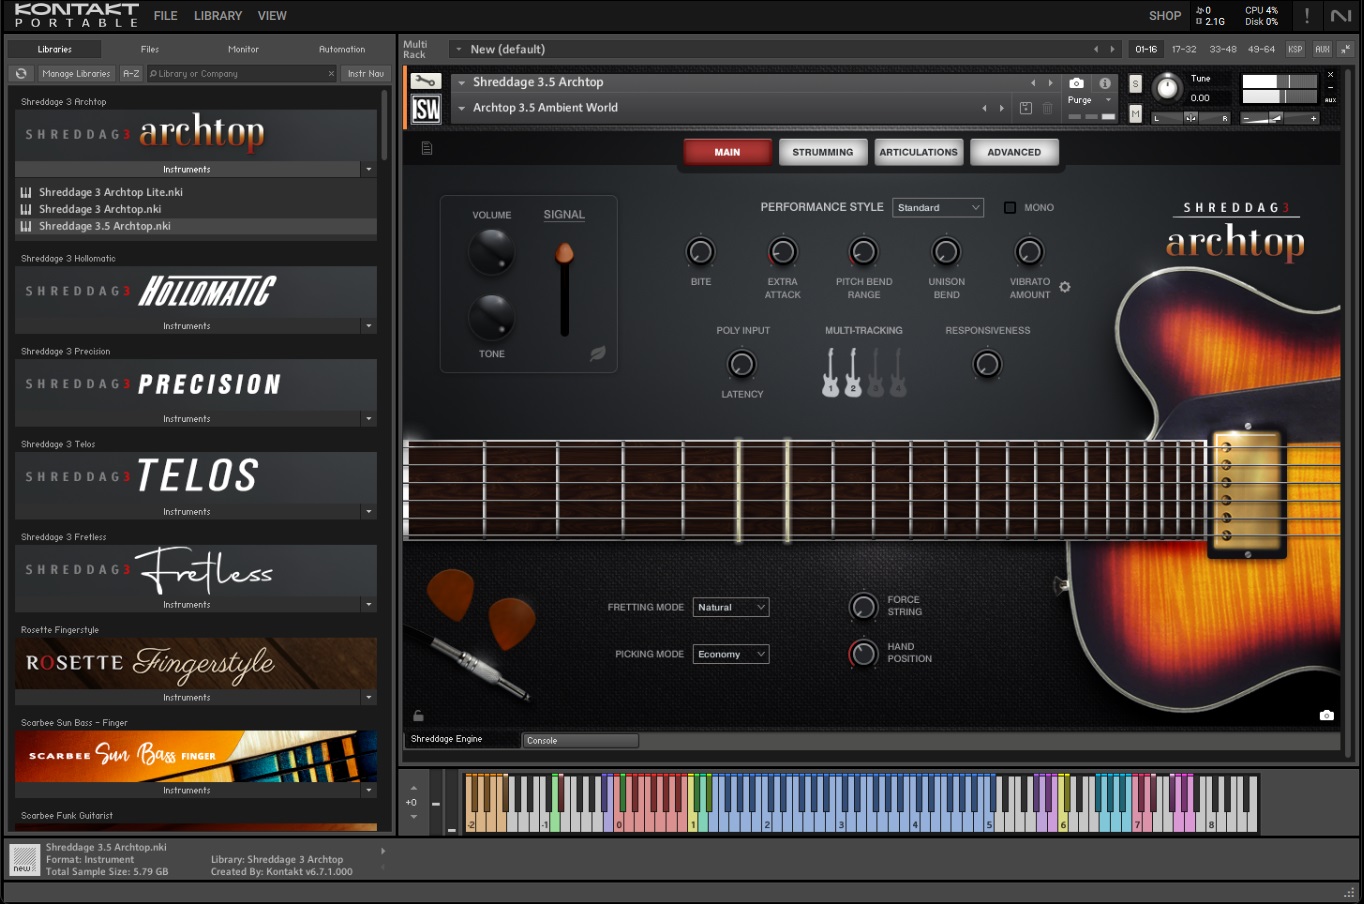
Task: Minimize the rack view with the arrows icon
Action: tap(1346, 49)
